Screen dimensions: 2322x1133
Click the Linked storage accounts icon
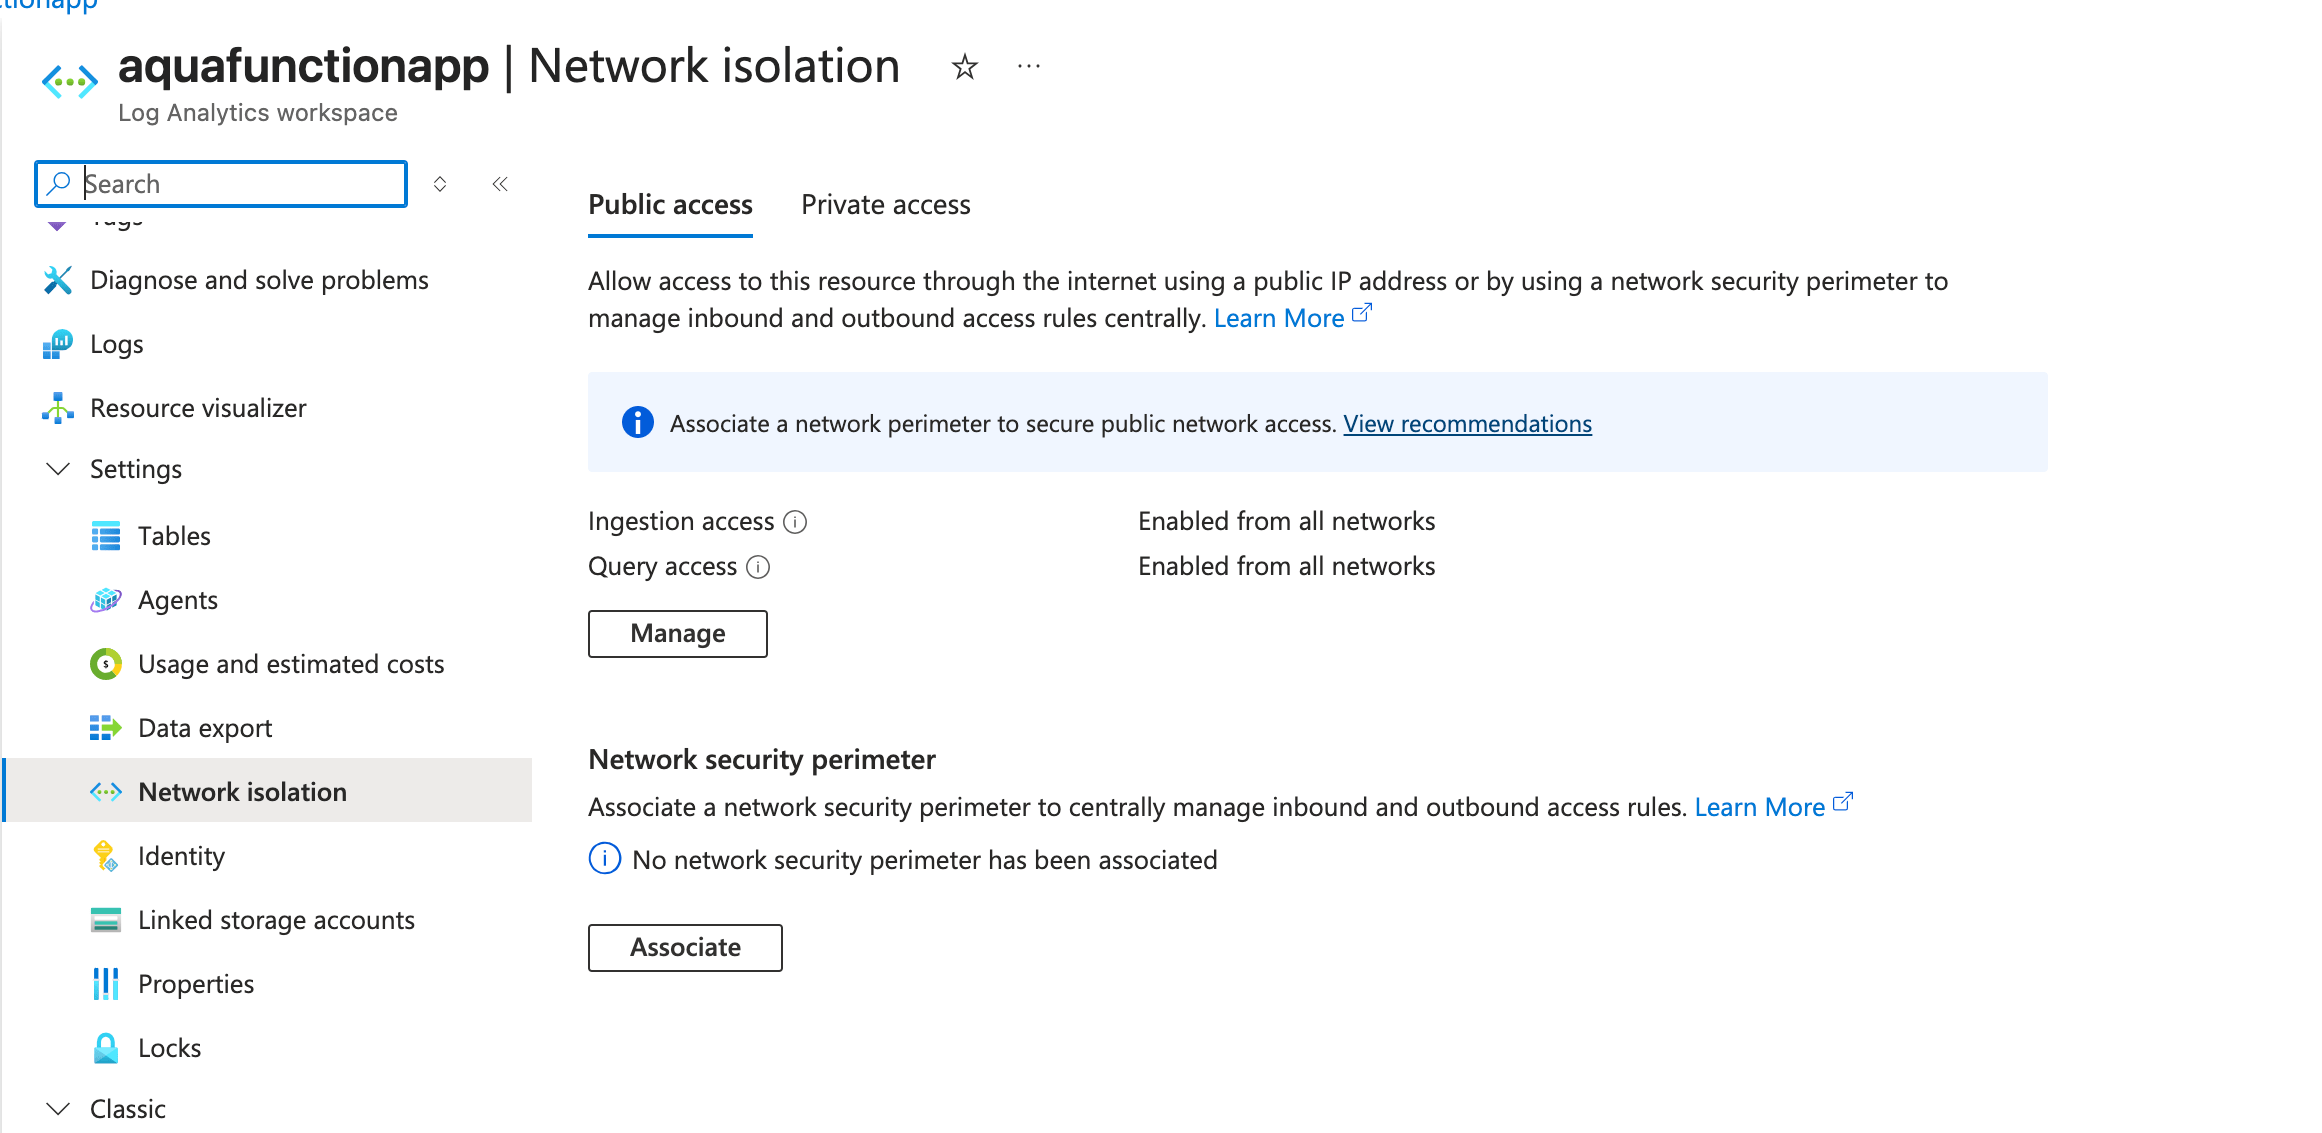[106, 920]
